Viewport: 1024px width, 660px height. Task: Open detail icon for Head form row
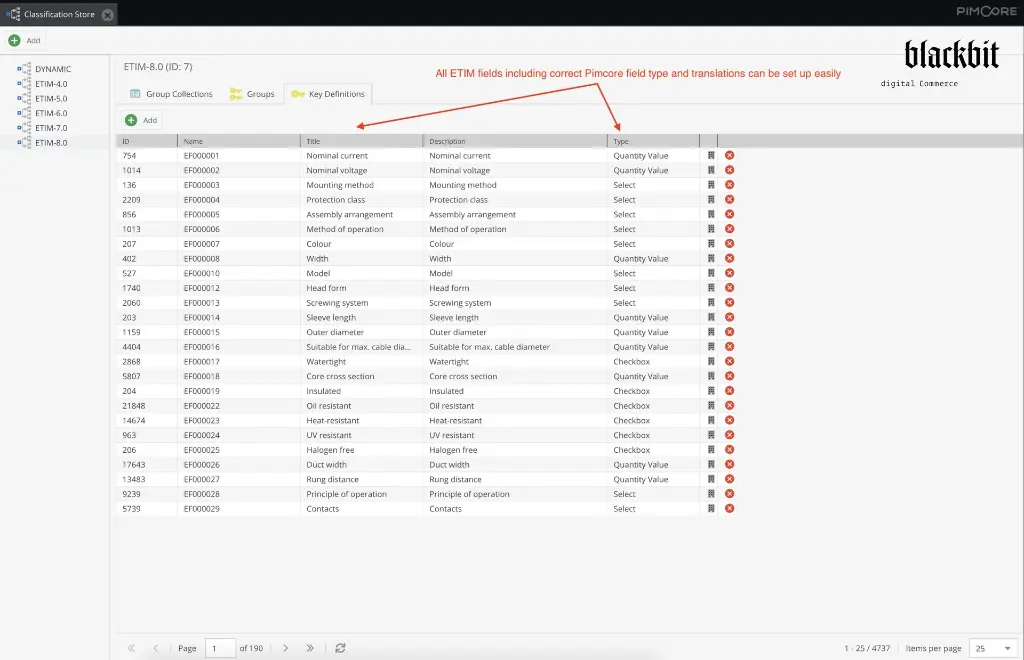pyautogui.click(x=711, y=288)
